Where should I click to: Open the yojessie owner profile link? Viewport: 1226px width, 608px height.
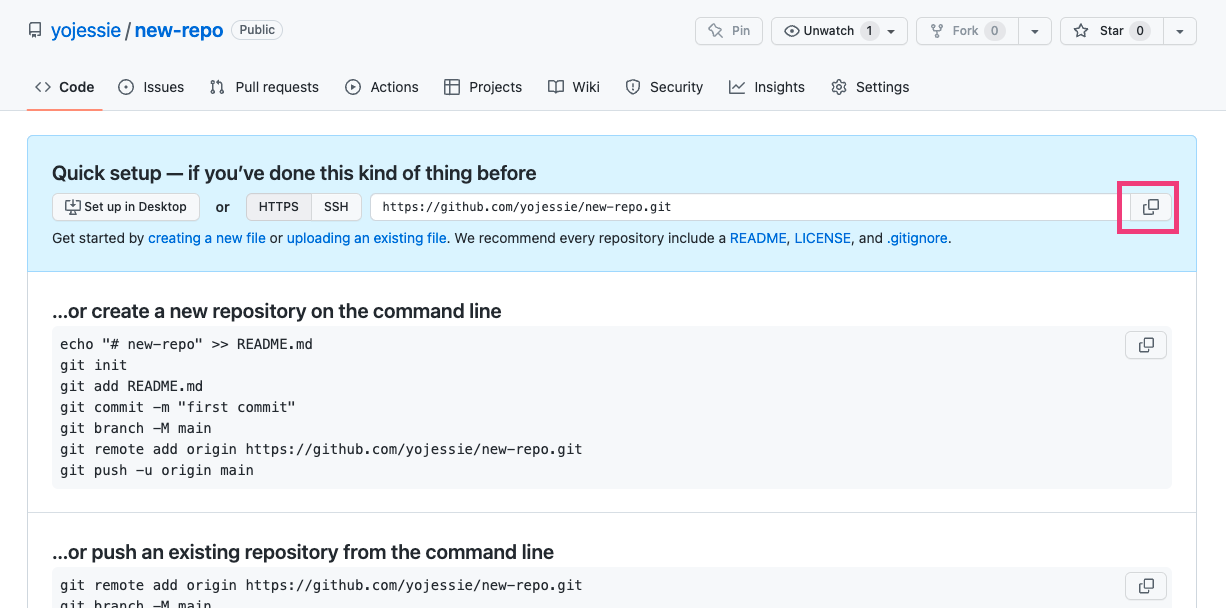(x=86, y=31)
